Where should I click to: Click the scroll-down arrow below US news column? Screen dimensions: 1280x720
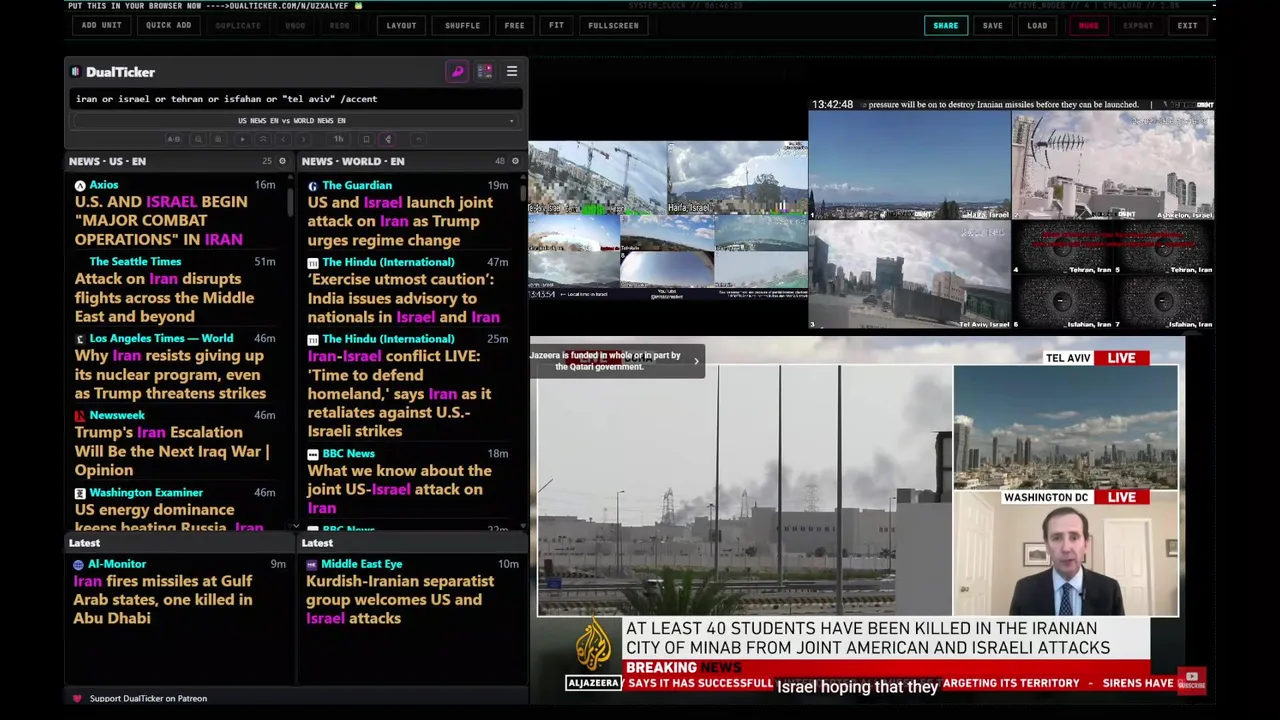295,527
